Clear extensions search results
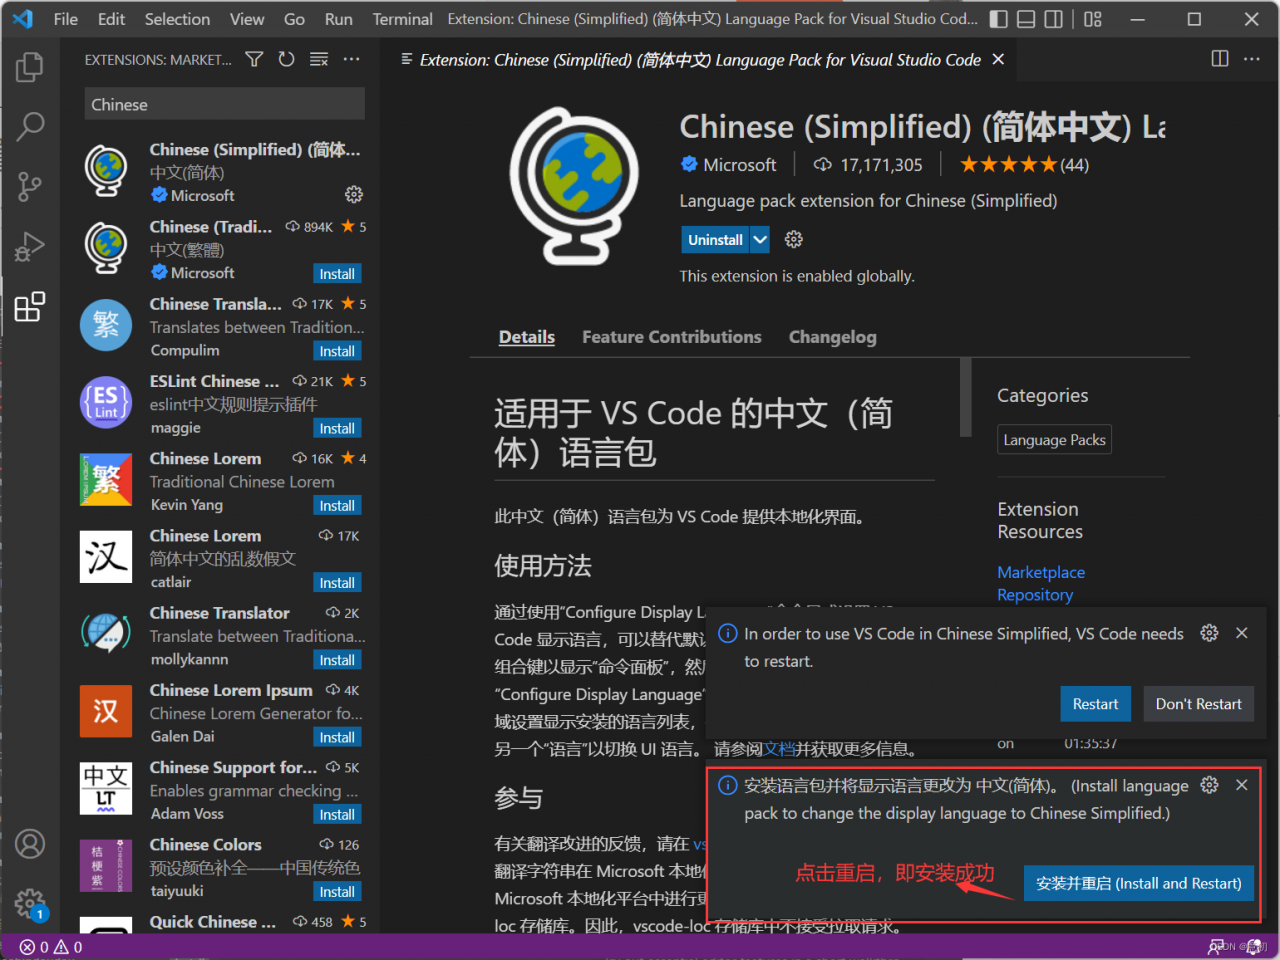The image size is (1280, 960). pyautogui.click(x=319, y=60)
